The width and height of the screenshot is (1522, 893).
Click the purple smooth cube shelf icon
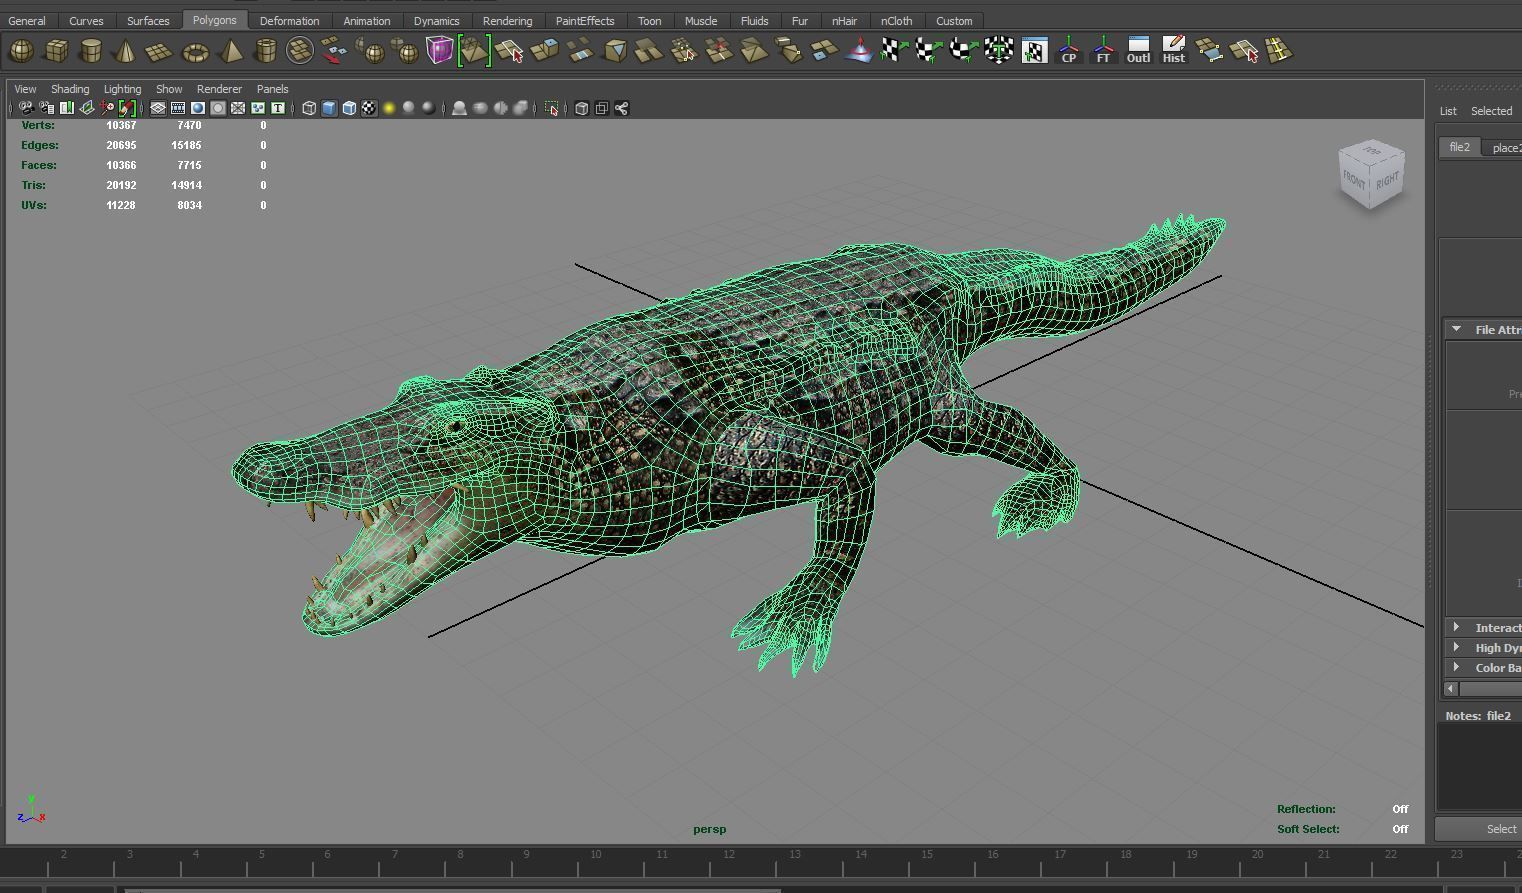pos(439,50)
